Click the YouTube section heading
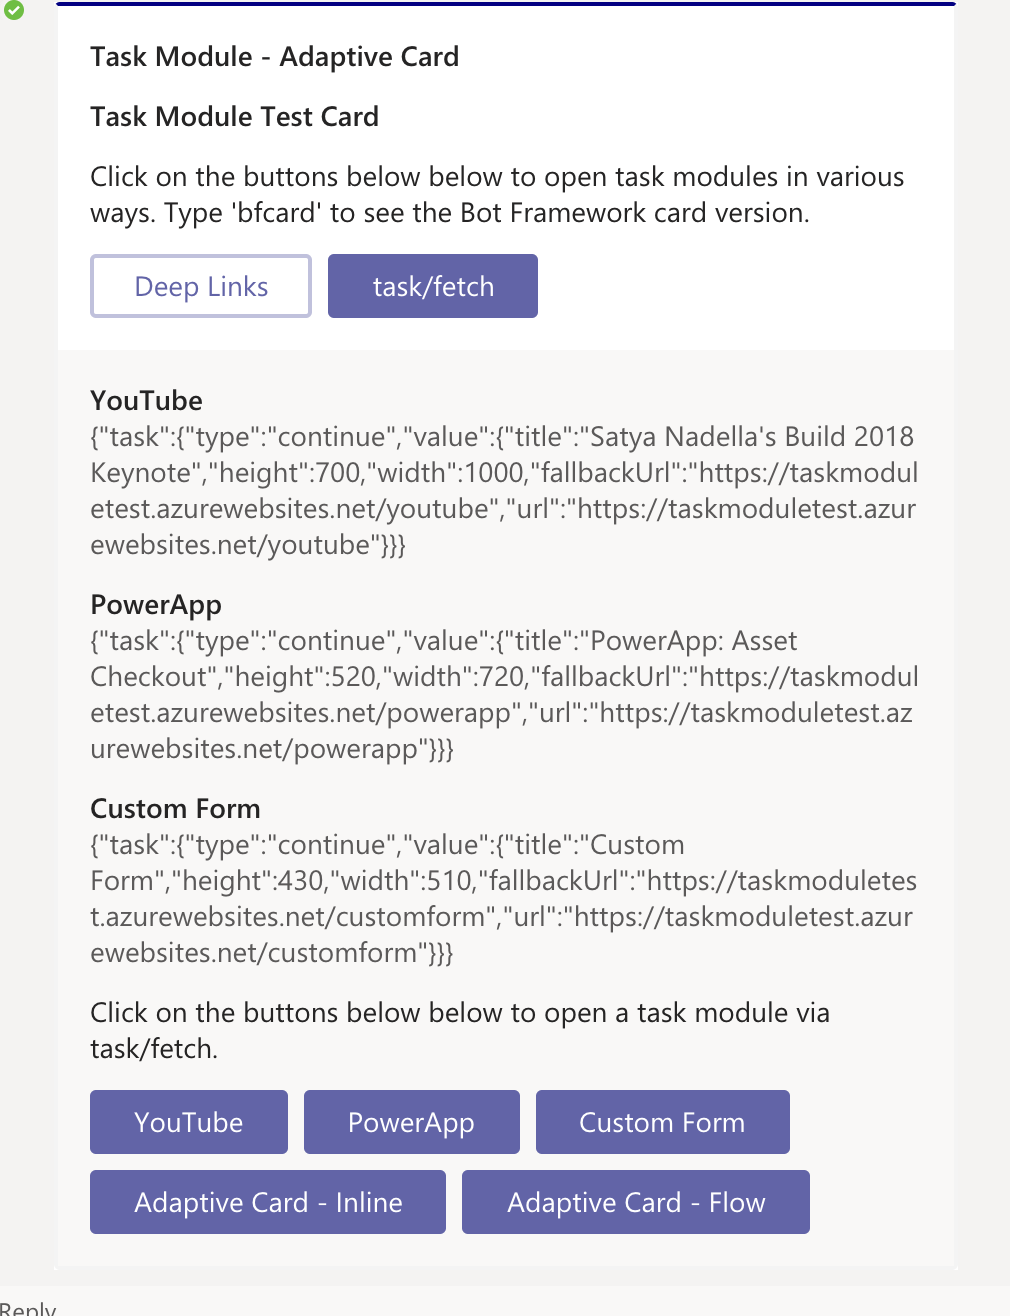1010x1316 pixels. pos(146,400)
